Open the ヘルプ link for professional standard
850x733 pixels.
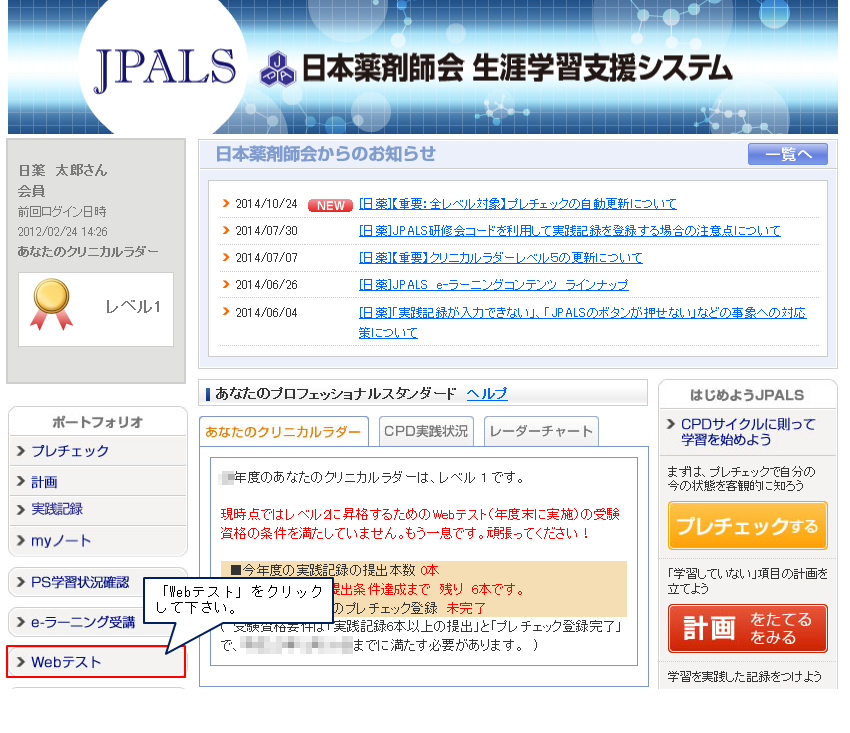click(x=487, y=394)
